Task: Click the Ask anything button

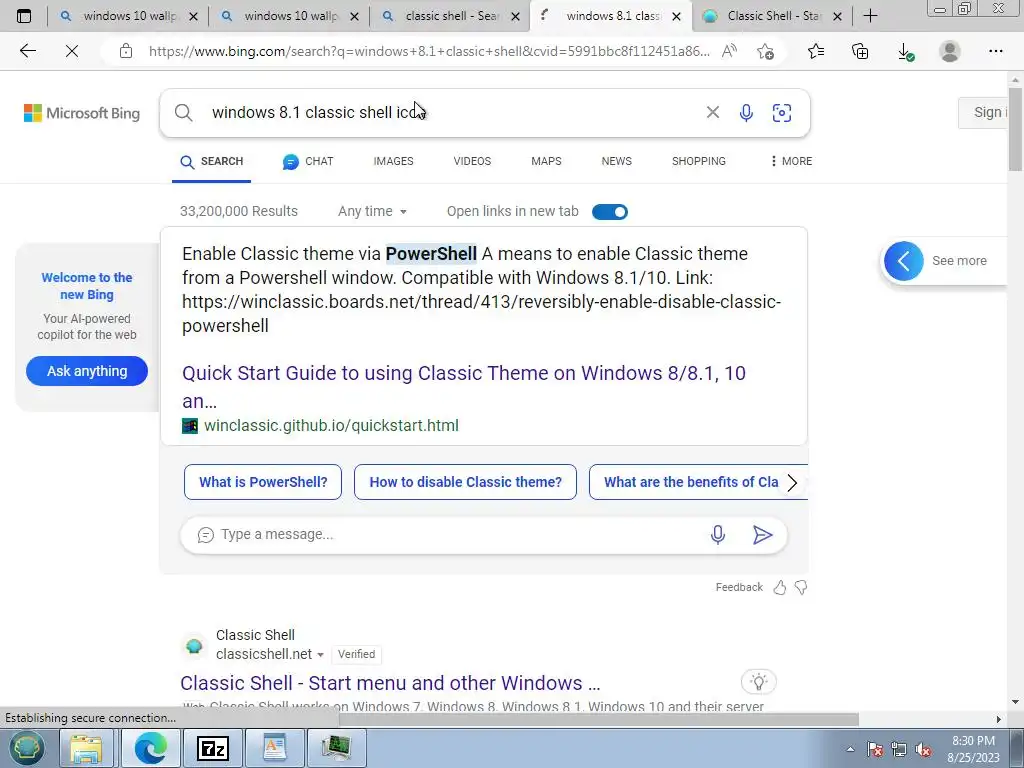Action: (87, 371)
